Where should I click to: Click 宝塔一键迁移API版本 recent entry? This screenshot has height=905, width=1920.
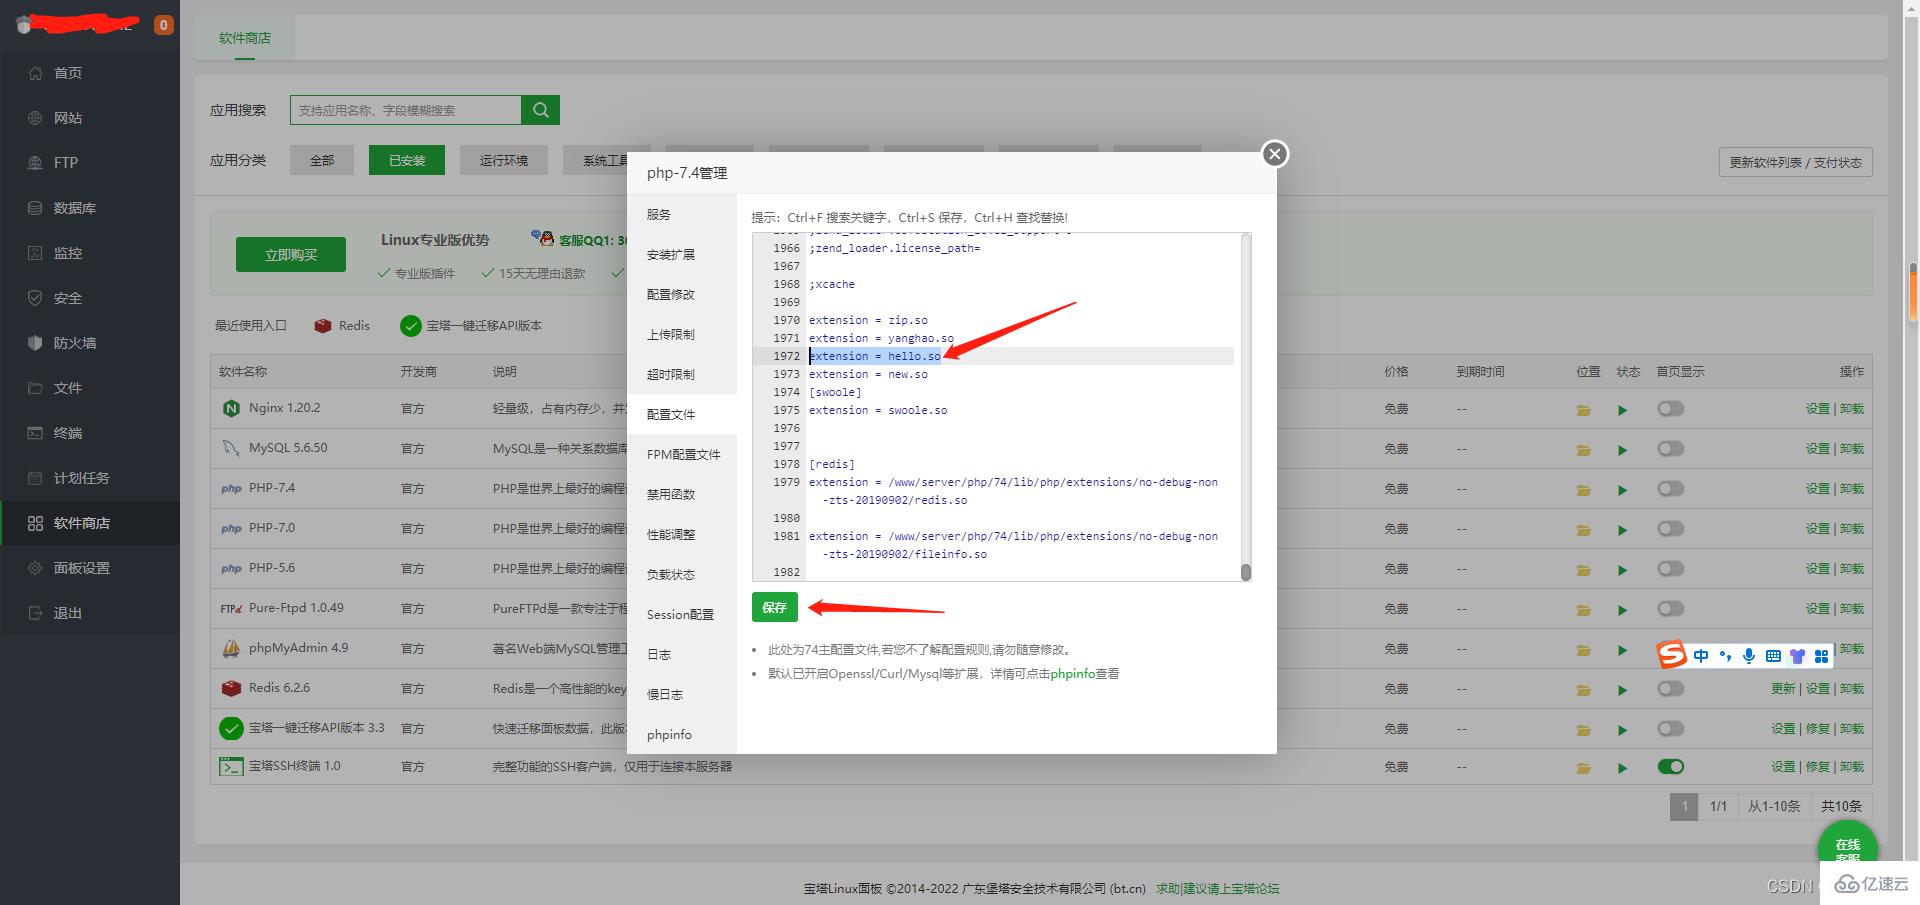click(471, 326)
